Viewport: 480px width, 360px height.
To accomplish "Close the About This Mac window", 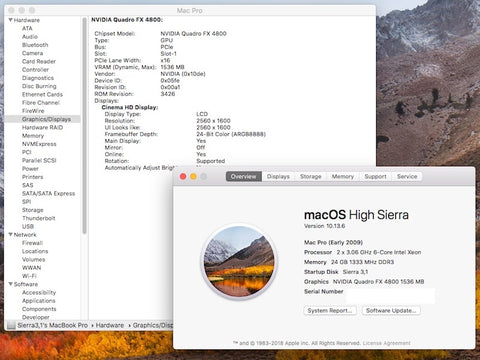I will point(183,176).
